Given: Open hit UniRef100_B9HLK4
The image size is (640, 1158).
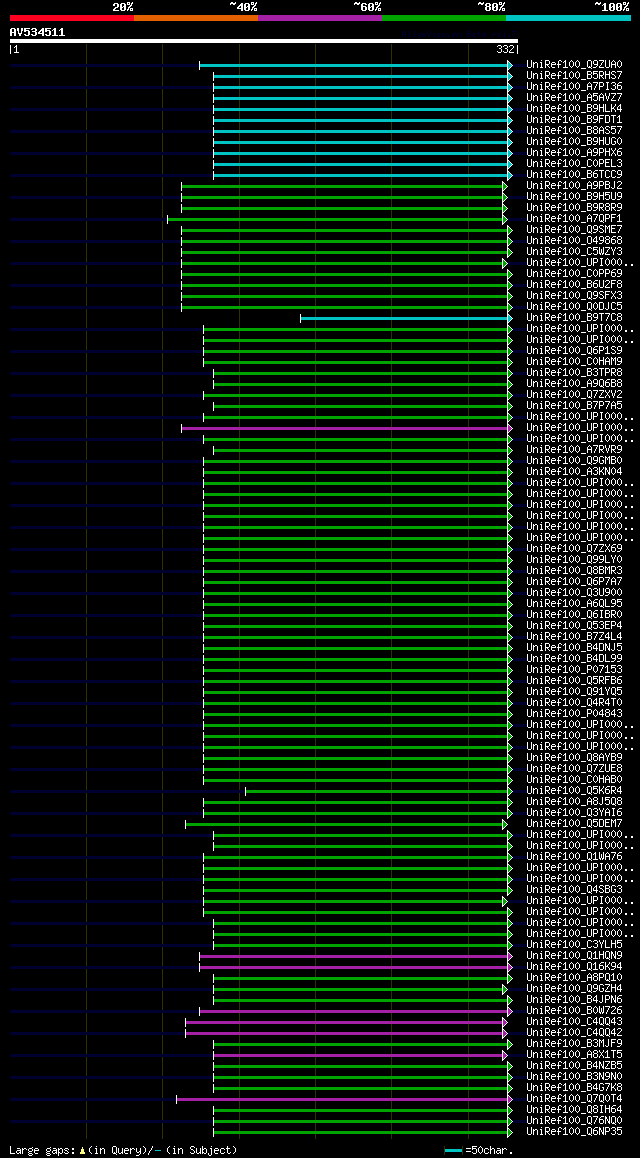Looking at the screenshot, I should 574,109.
